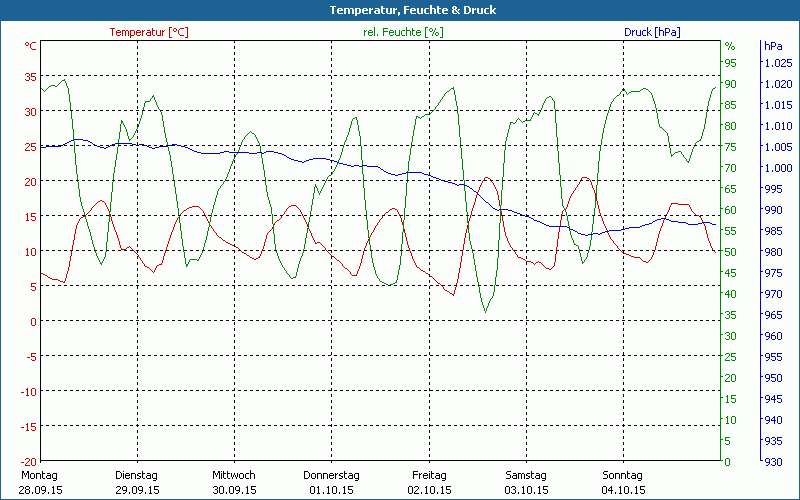Click the '%' unit label on the humidity axis
Viewport: 800px width, 500px height.
pos(730,46)
